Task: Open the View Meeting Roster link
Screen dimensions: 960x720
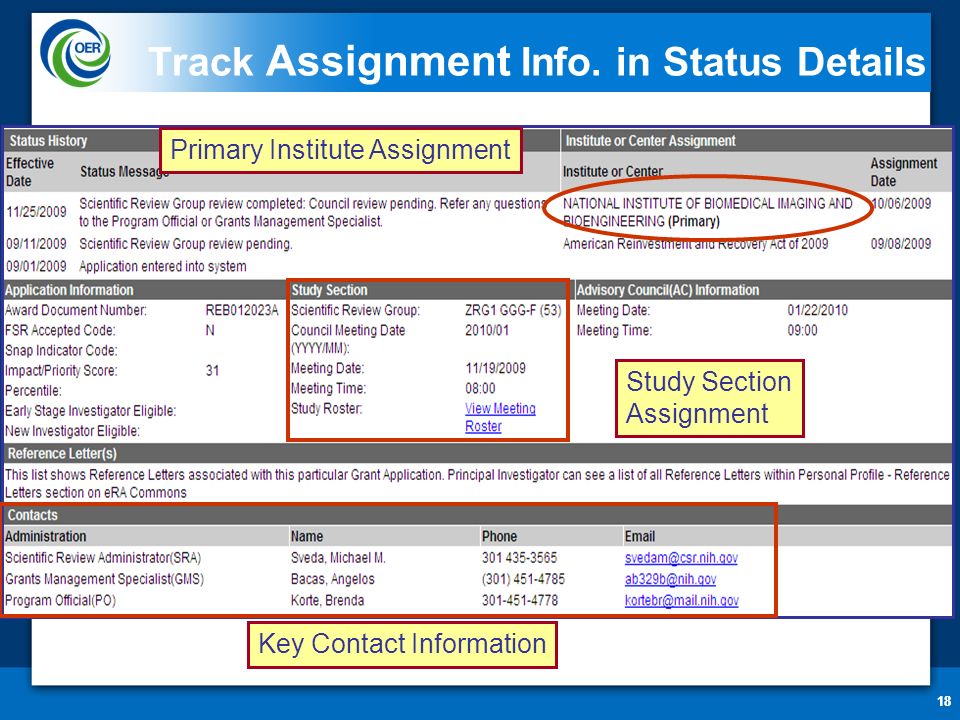Action: pos(500,417)
